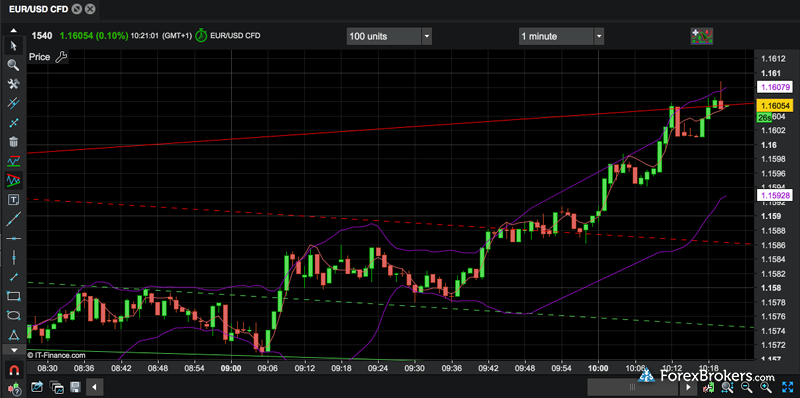Select the EUR/USD CFD tab

click(38, 9)
